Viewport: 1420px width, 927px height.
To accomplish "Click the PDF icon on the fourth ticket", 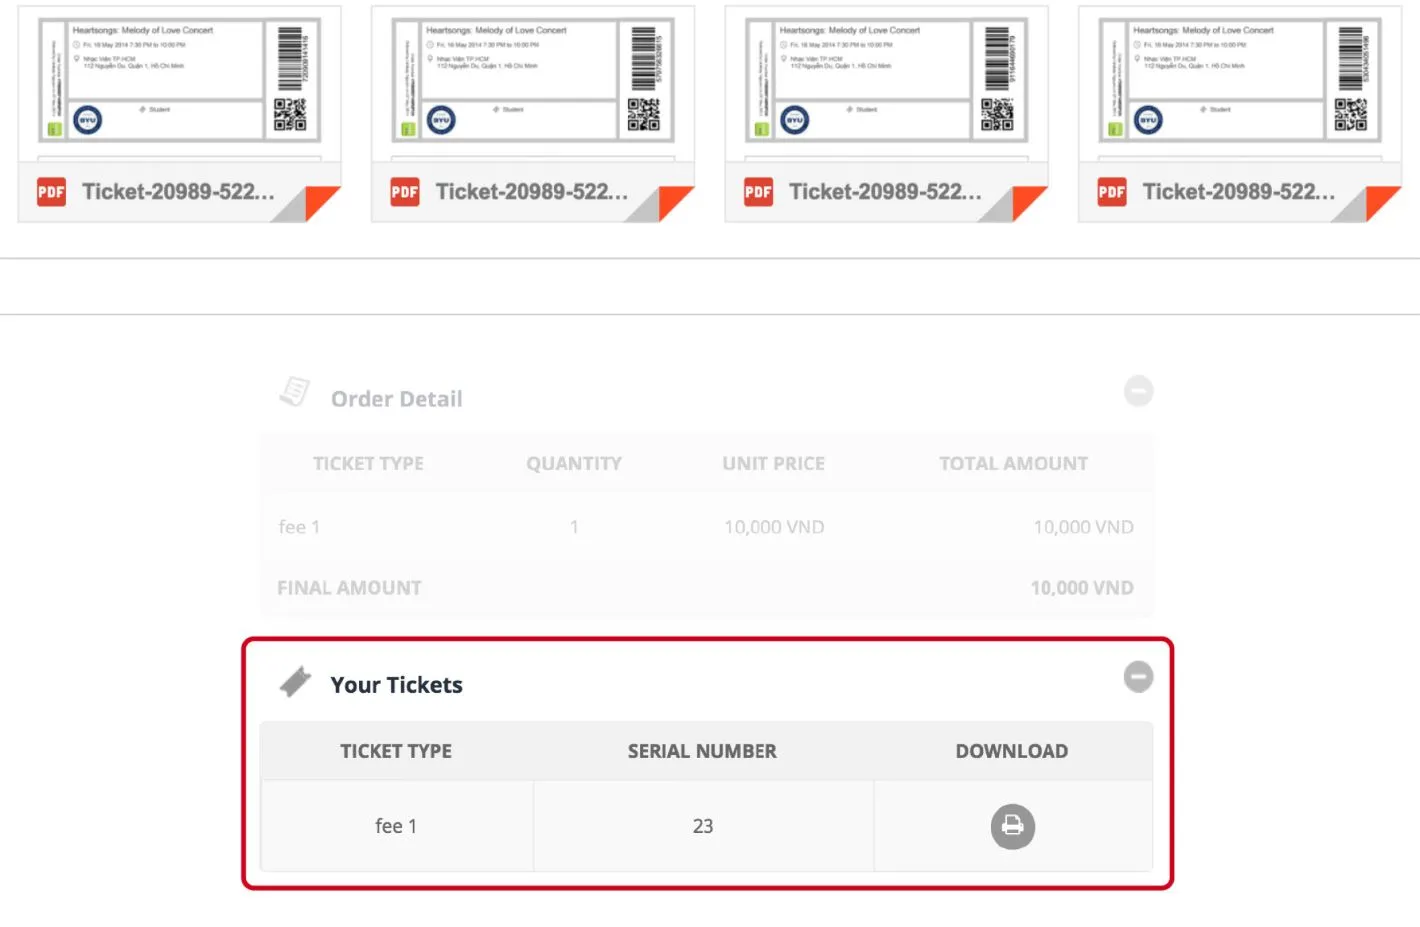I will (1111, 191).
